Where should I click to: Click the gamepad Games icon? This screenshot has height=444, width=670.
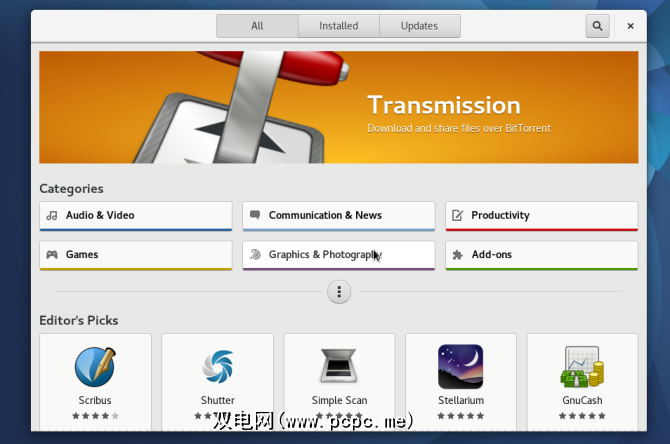52,255
